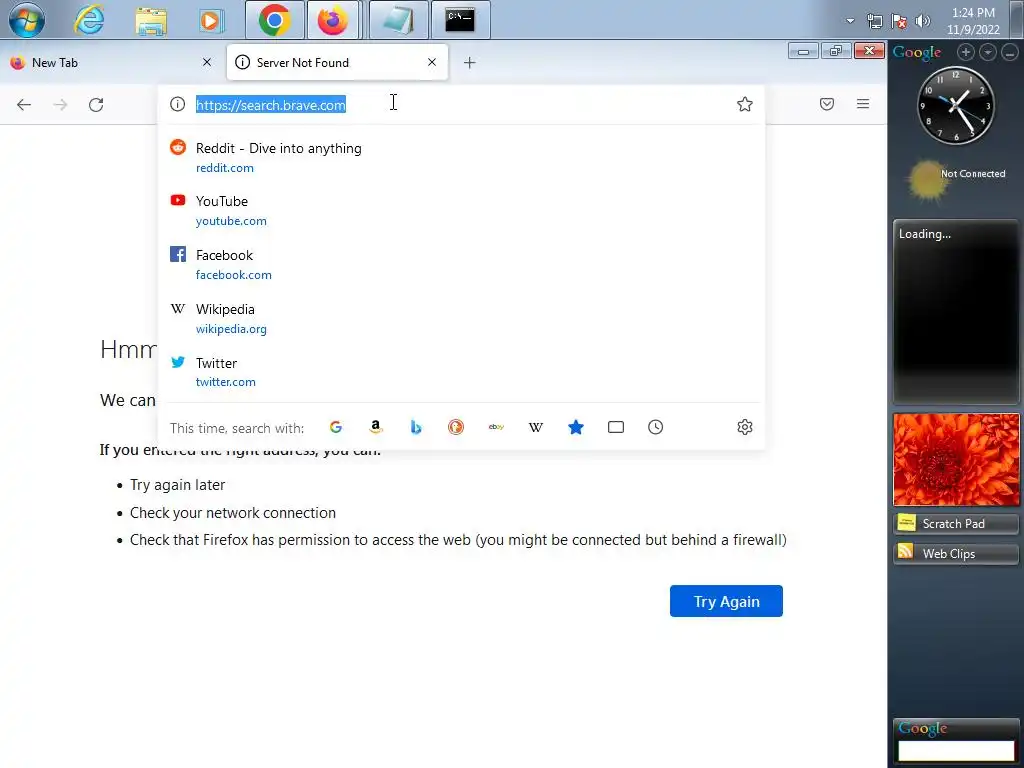
Task: Open the Windows Start menu
Action: pos(27,20)
